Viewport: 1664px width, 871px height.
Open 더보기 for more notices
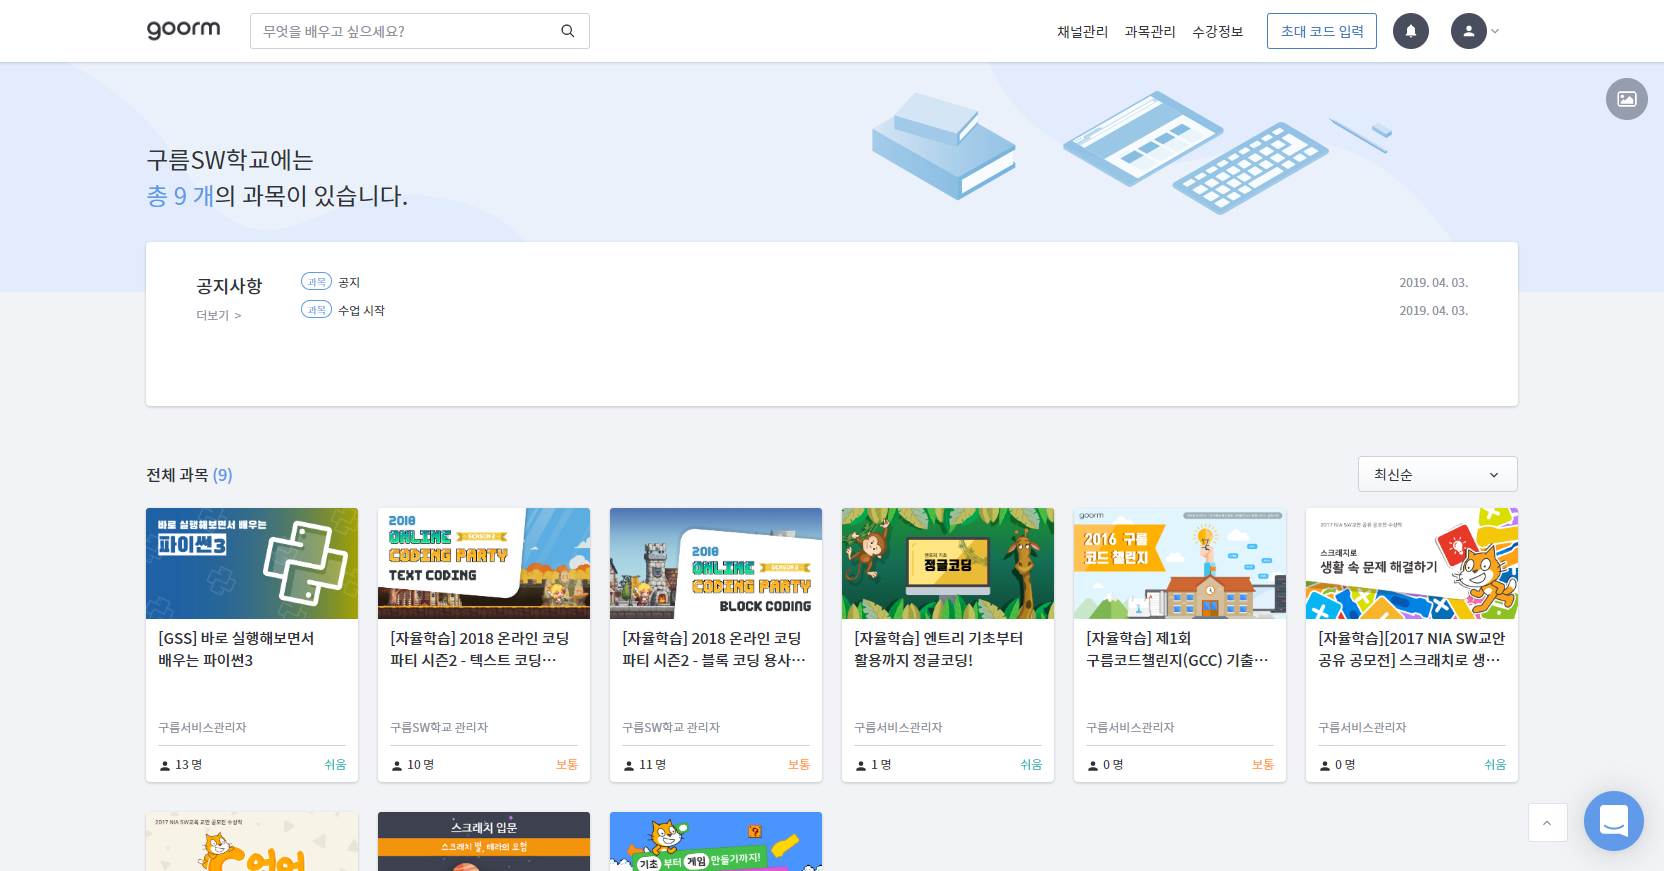[218, 315]
